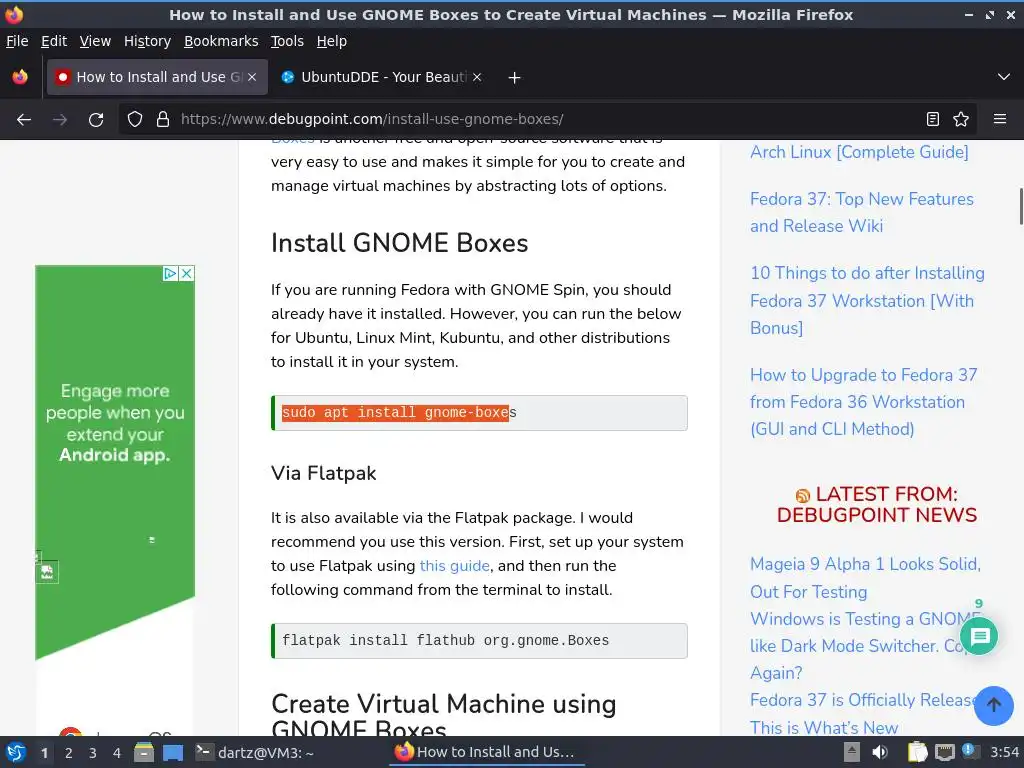Open the tracking protection shield icon

click(135, 120)
